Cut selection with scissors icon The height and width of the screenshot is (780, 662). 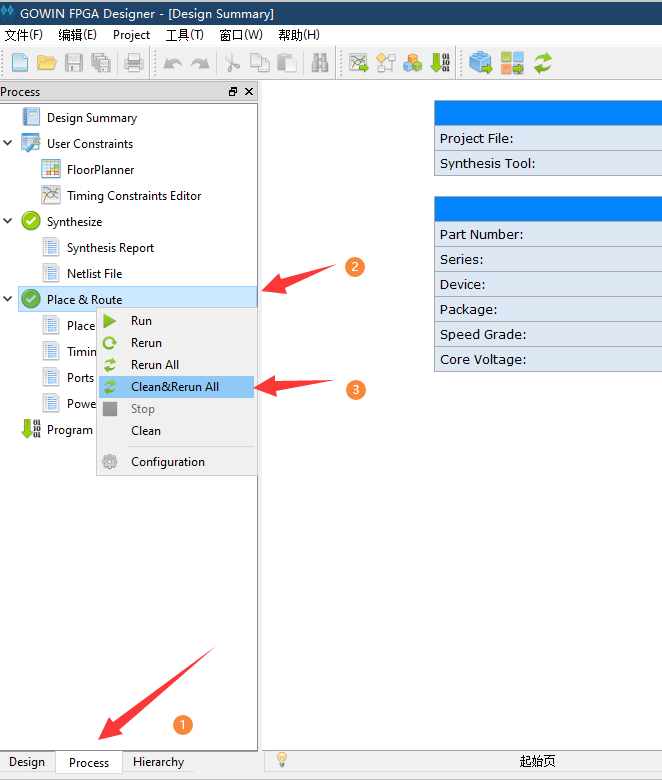(232, 63)
